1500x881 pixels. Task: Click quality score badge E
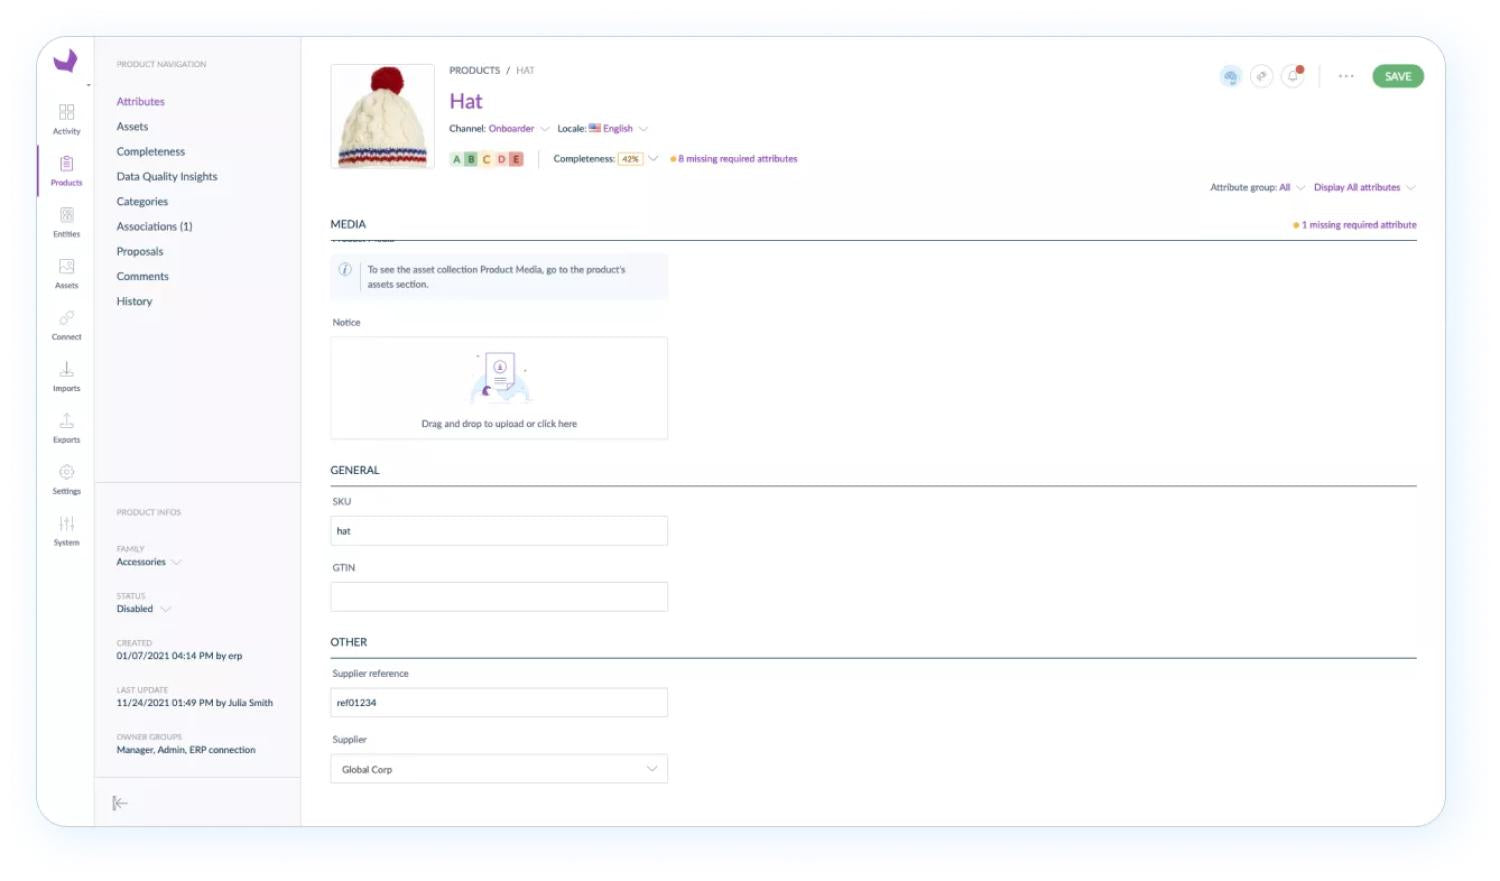[x=516, y=159]
